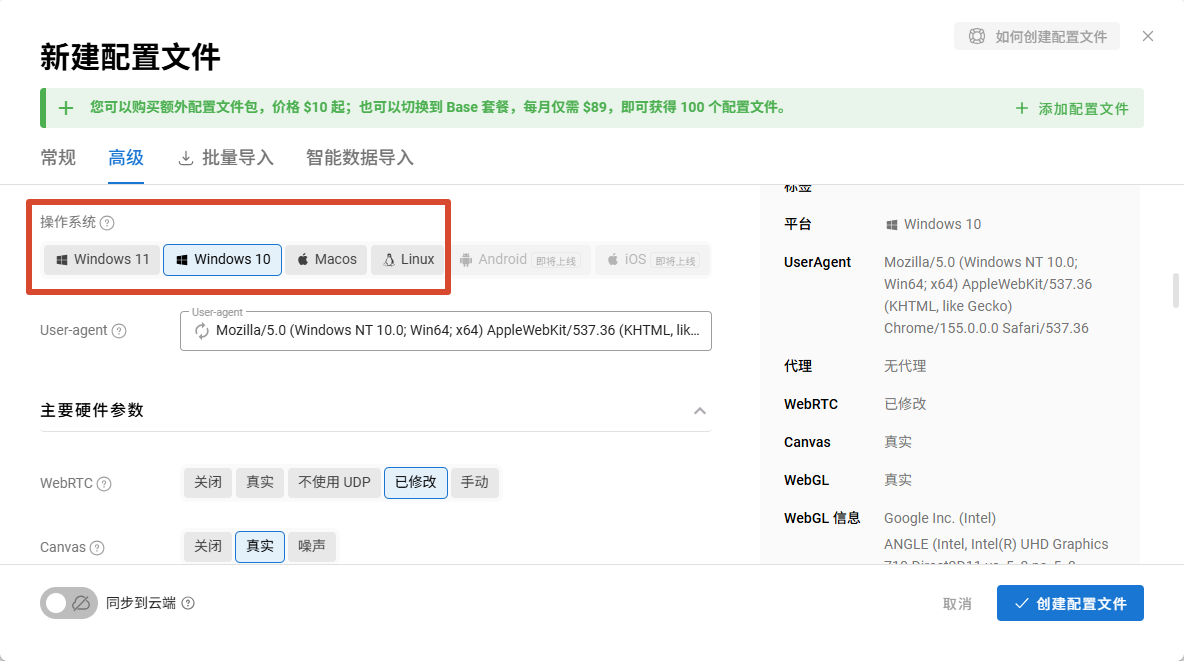Toggle the 同步到云端 switch
The width and height of the screenshot is (1184, 661).
(69, 603)
